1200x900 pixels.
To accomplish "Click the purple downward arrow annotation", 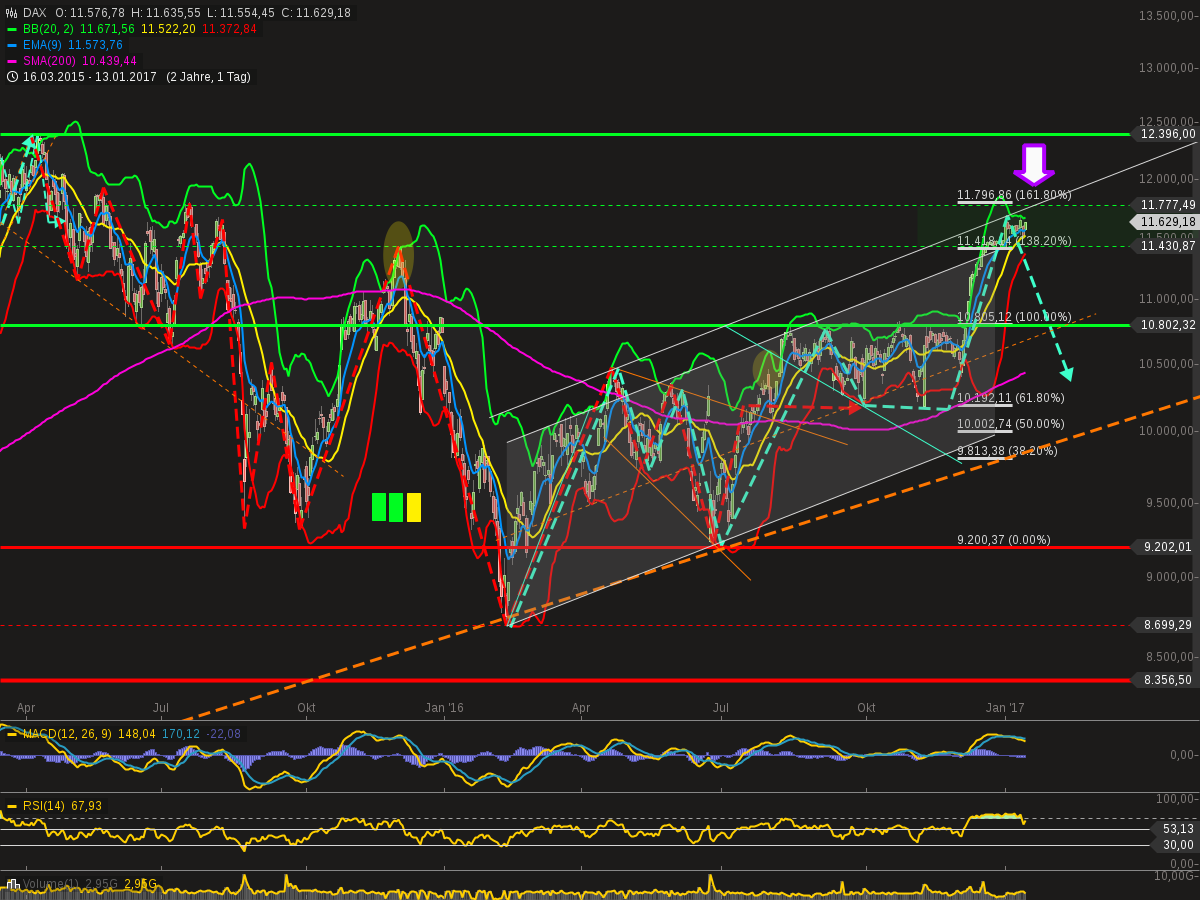I will [x=1033, y=164].
